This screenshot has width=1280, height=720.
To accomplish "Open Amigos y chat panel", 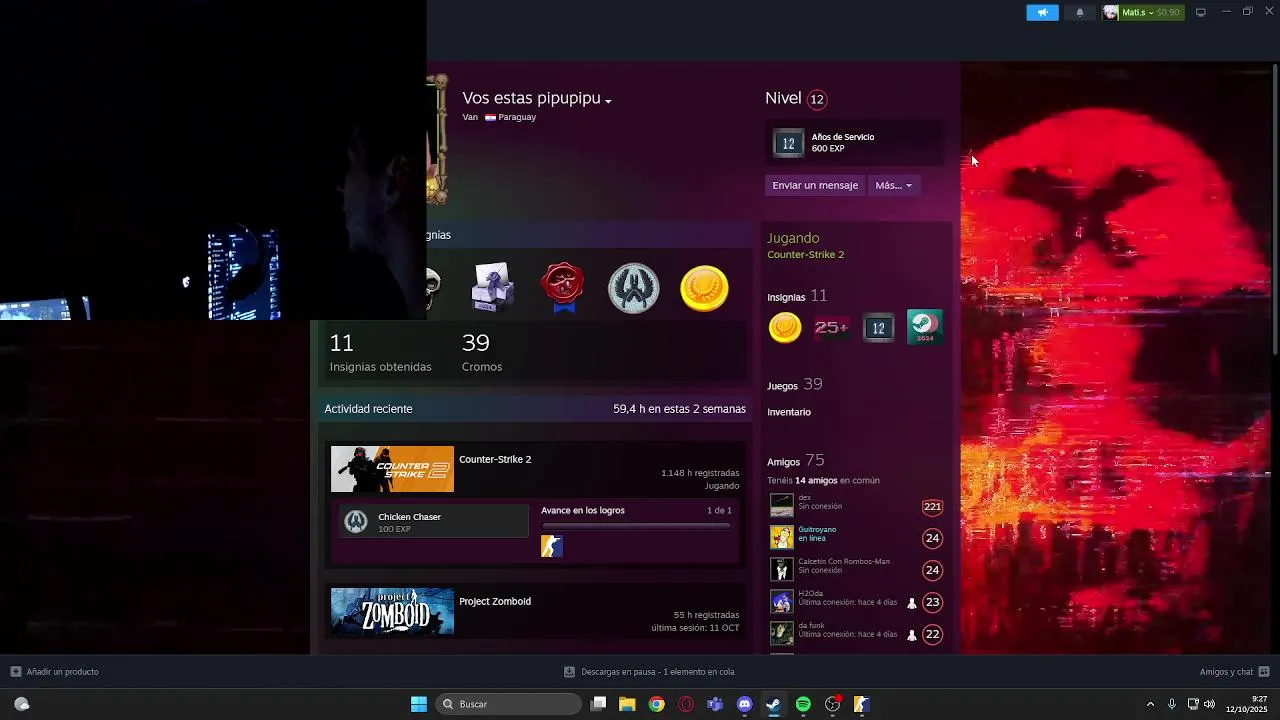I will point(1234,672).
